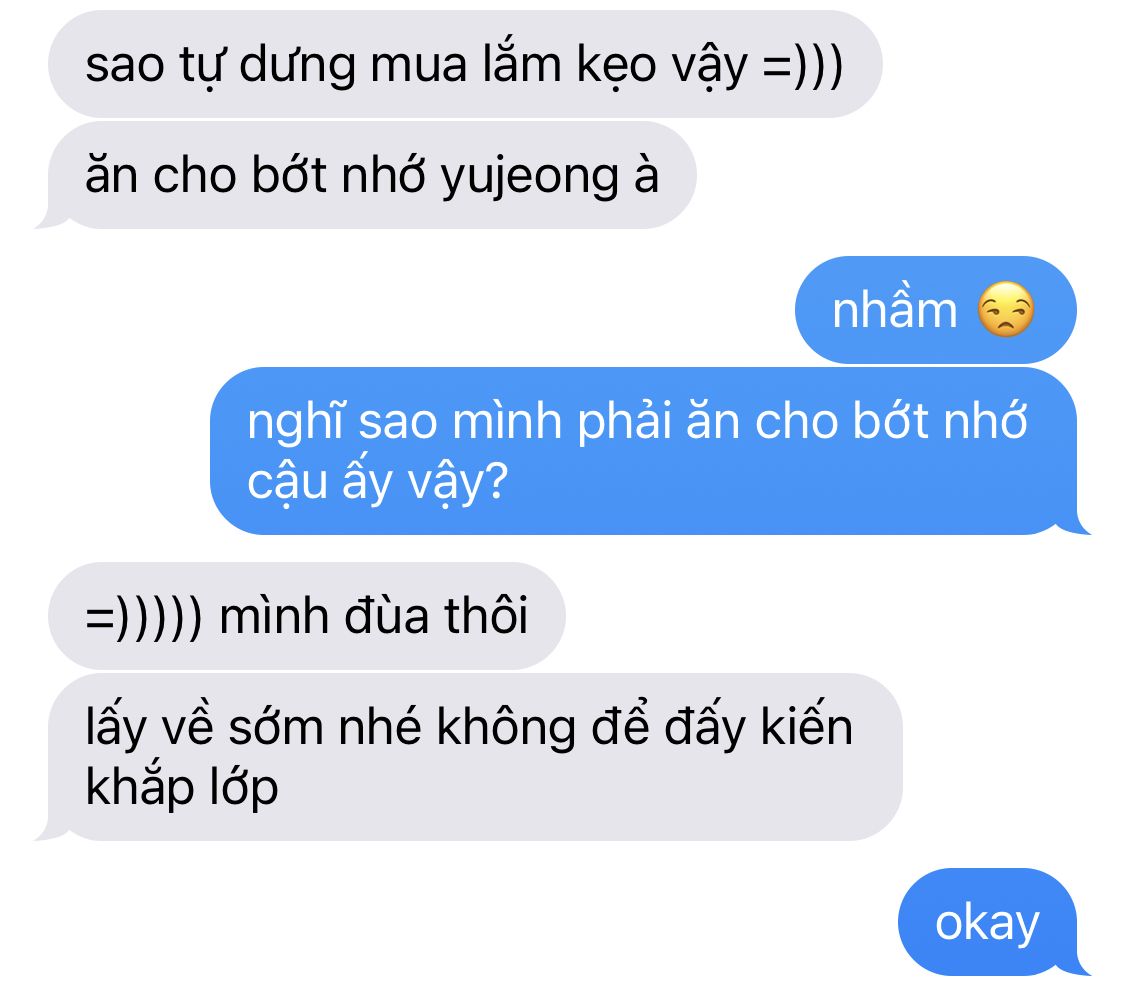The height and width of the screenshot is (989, 1125).
Task: Tap the unamused face emoji
Action: click(1006, 309)
